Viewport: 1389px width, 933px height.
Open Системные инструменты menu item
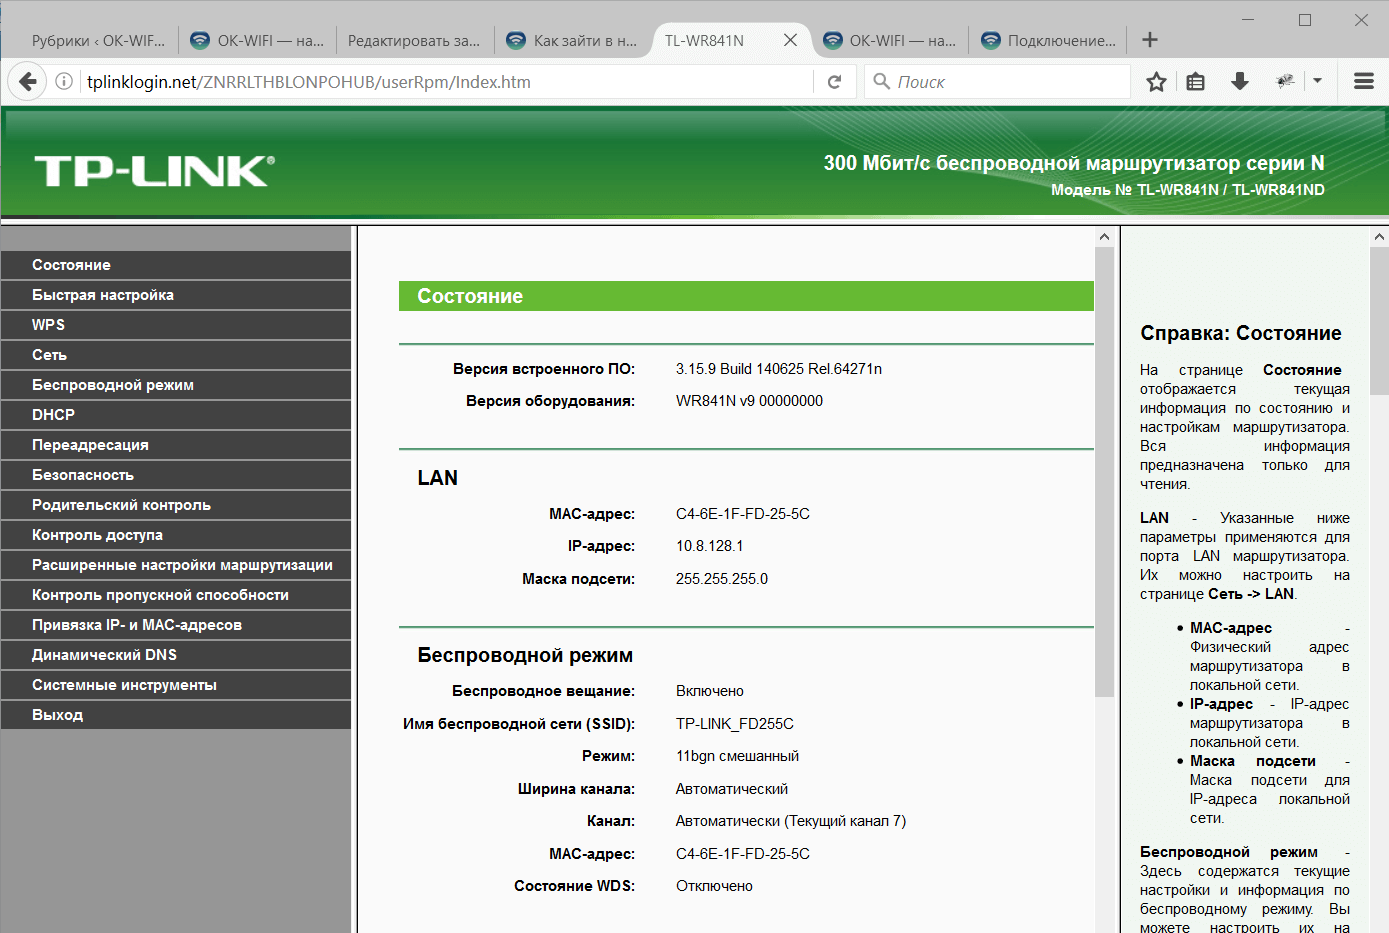coord(176,685)
